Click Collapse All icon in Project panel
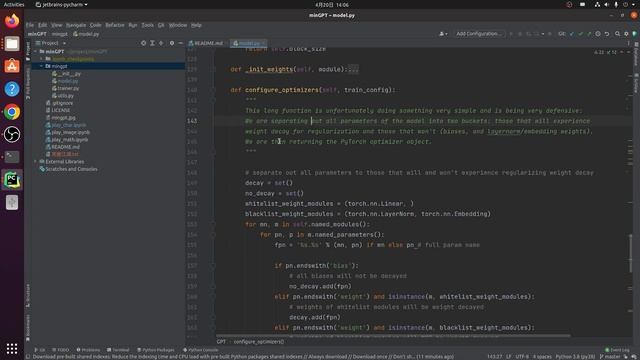 click(x=161, y=43)
